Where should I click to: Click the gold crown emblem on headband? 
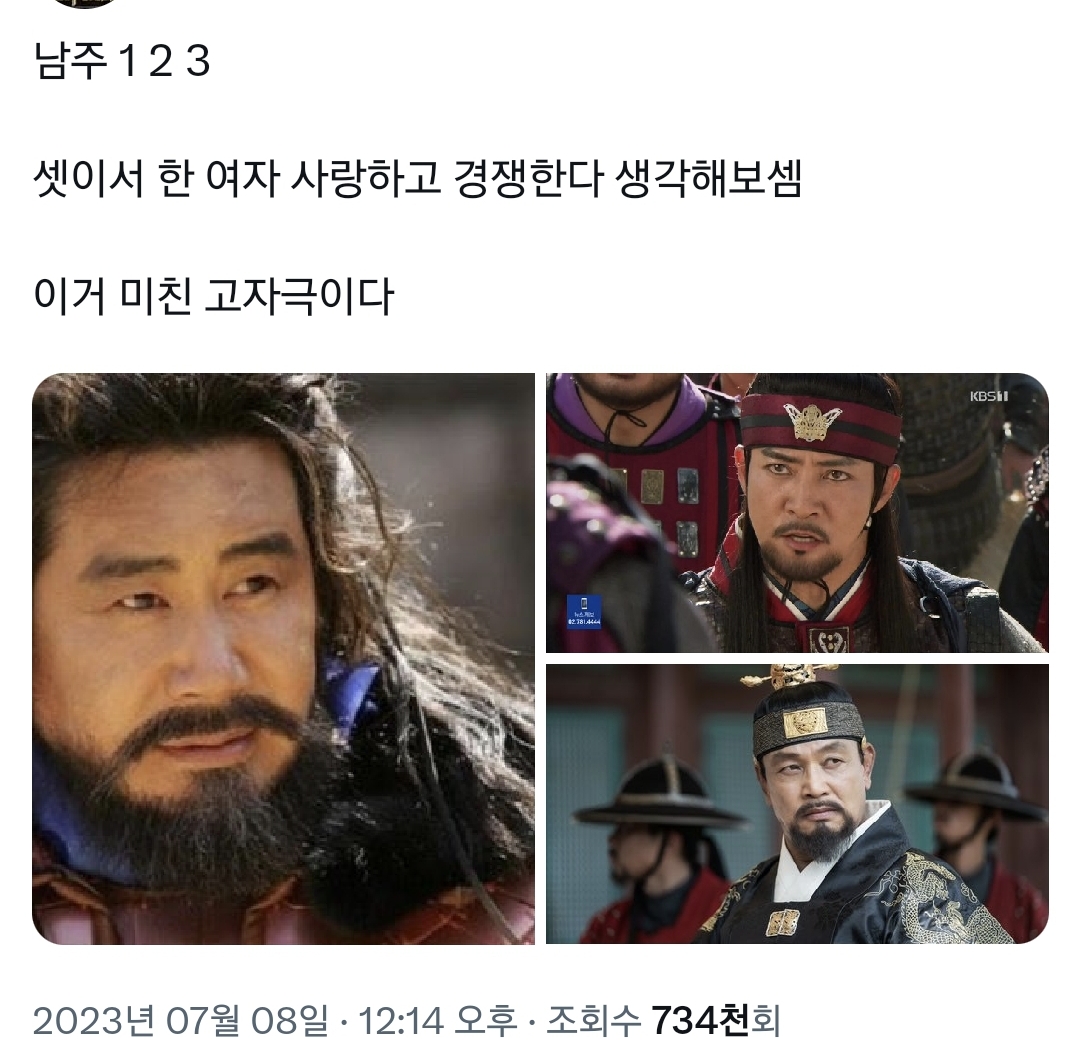point(813,419)
